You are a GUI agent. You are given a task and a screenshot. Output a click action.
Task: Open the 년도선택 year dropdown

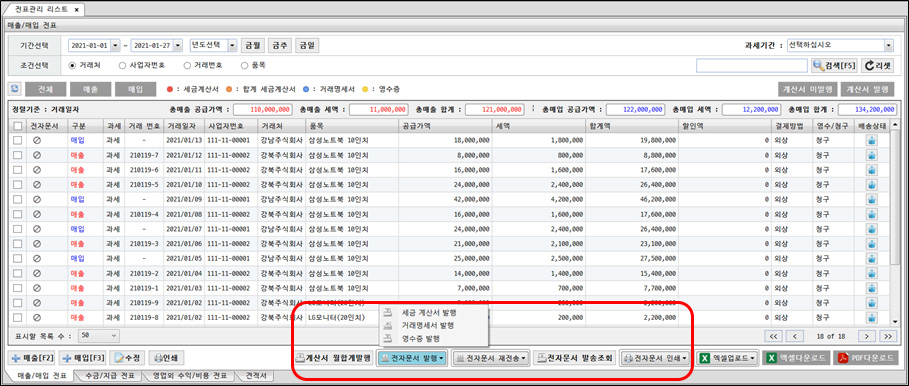pyautogui.click(x=232, y=45)
